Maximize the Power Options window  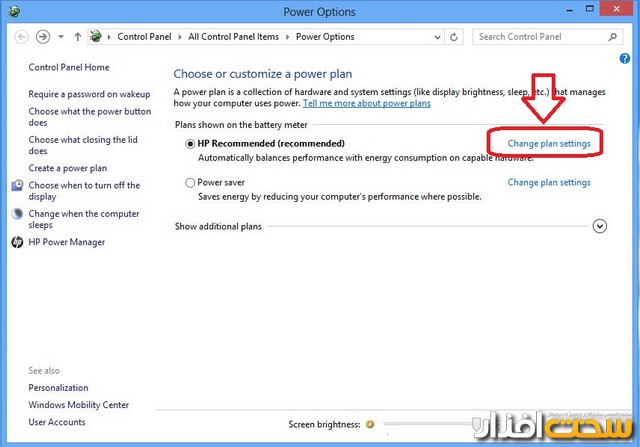coord(590,9)
